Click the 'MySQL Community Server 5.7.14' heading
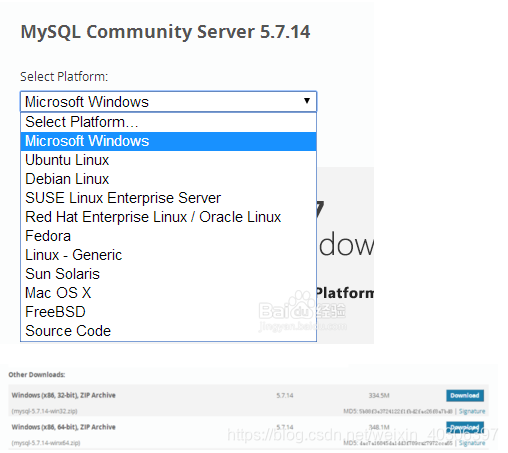This screenshot has height=453, width=508. pyautogui.click(x=165, y=32)
